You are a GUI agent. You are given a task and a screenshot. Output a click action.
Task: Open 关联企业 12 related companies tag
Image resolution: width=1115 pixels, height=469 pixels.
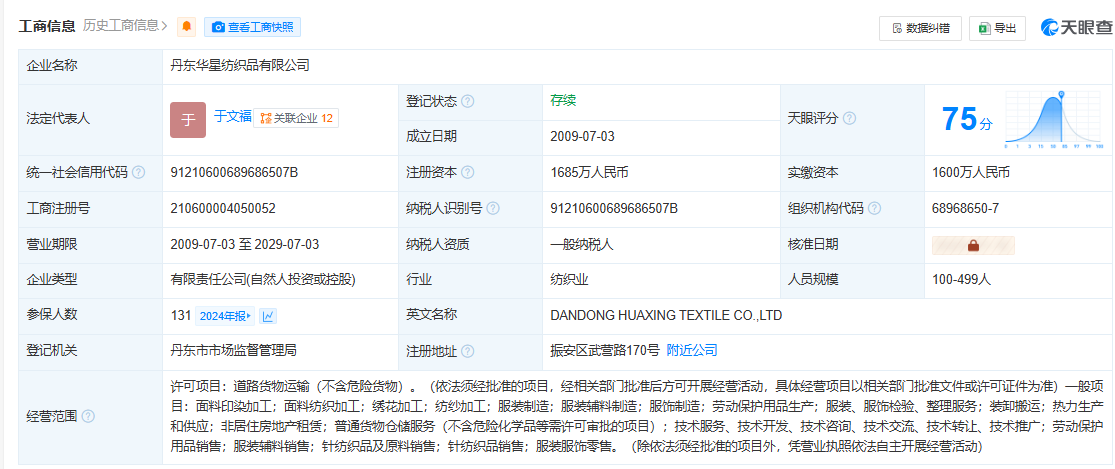point(296,118)
